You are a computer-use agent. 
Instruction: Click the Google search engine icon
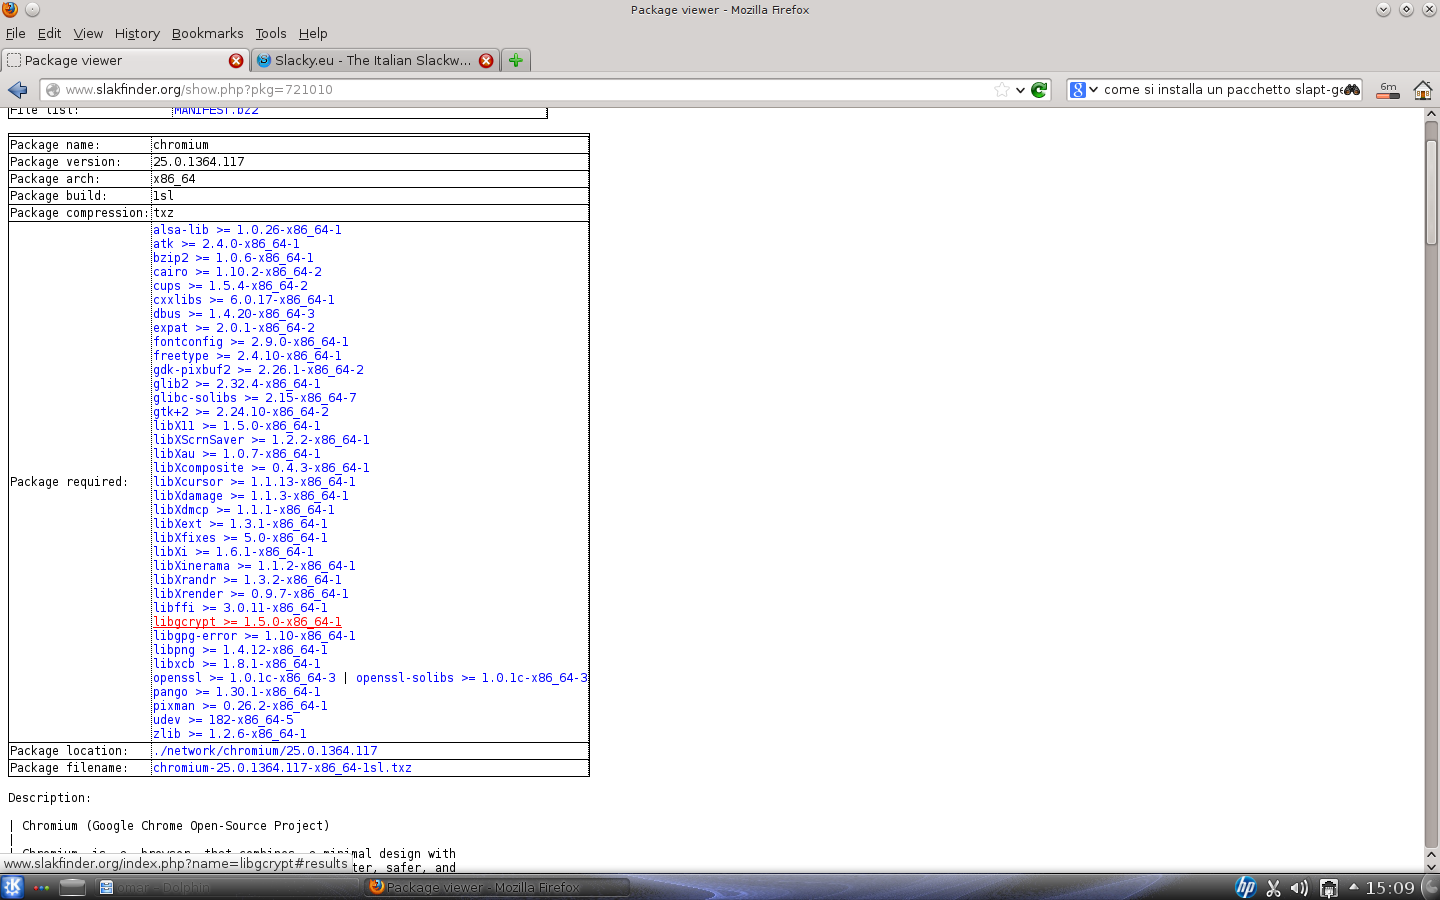1077,90
